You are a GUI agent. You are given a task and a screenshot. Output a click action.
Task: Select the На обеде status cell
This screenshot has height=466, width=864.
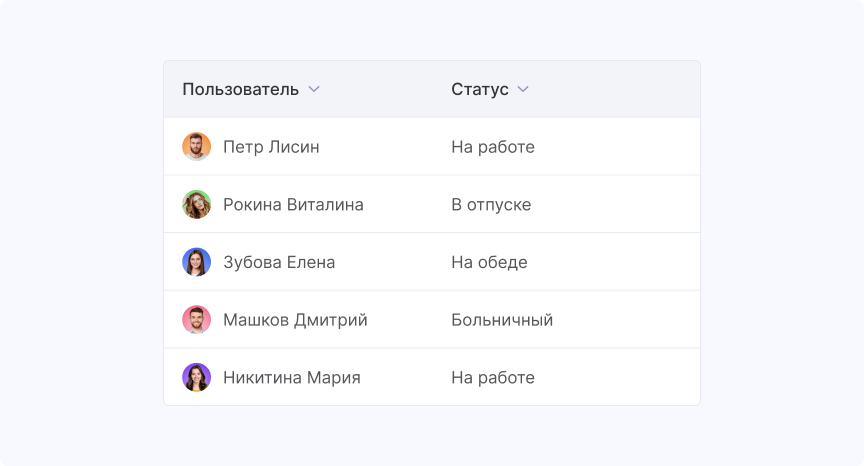tap(488, 263)
